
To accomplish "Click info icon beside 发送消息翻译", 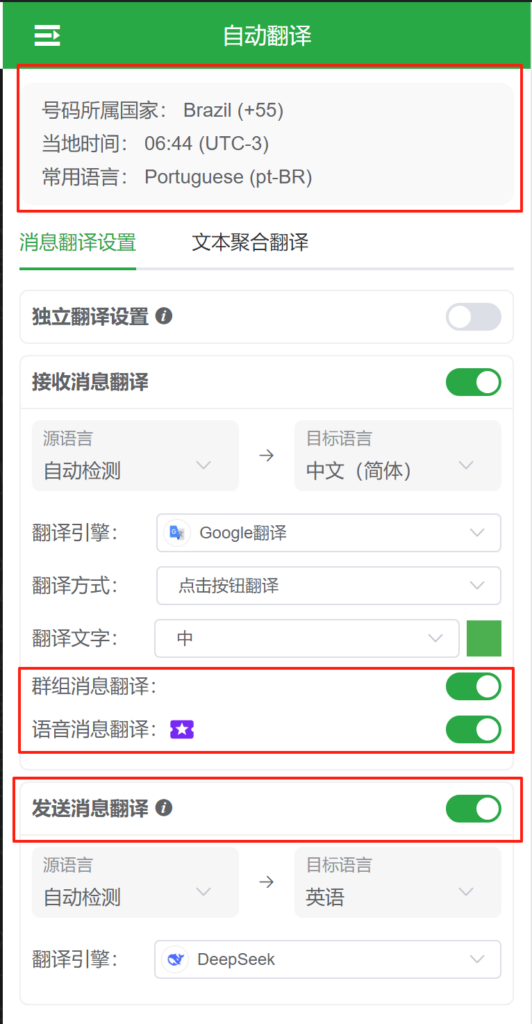I will (164, 808).
